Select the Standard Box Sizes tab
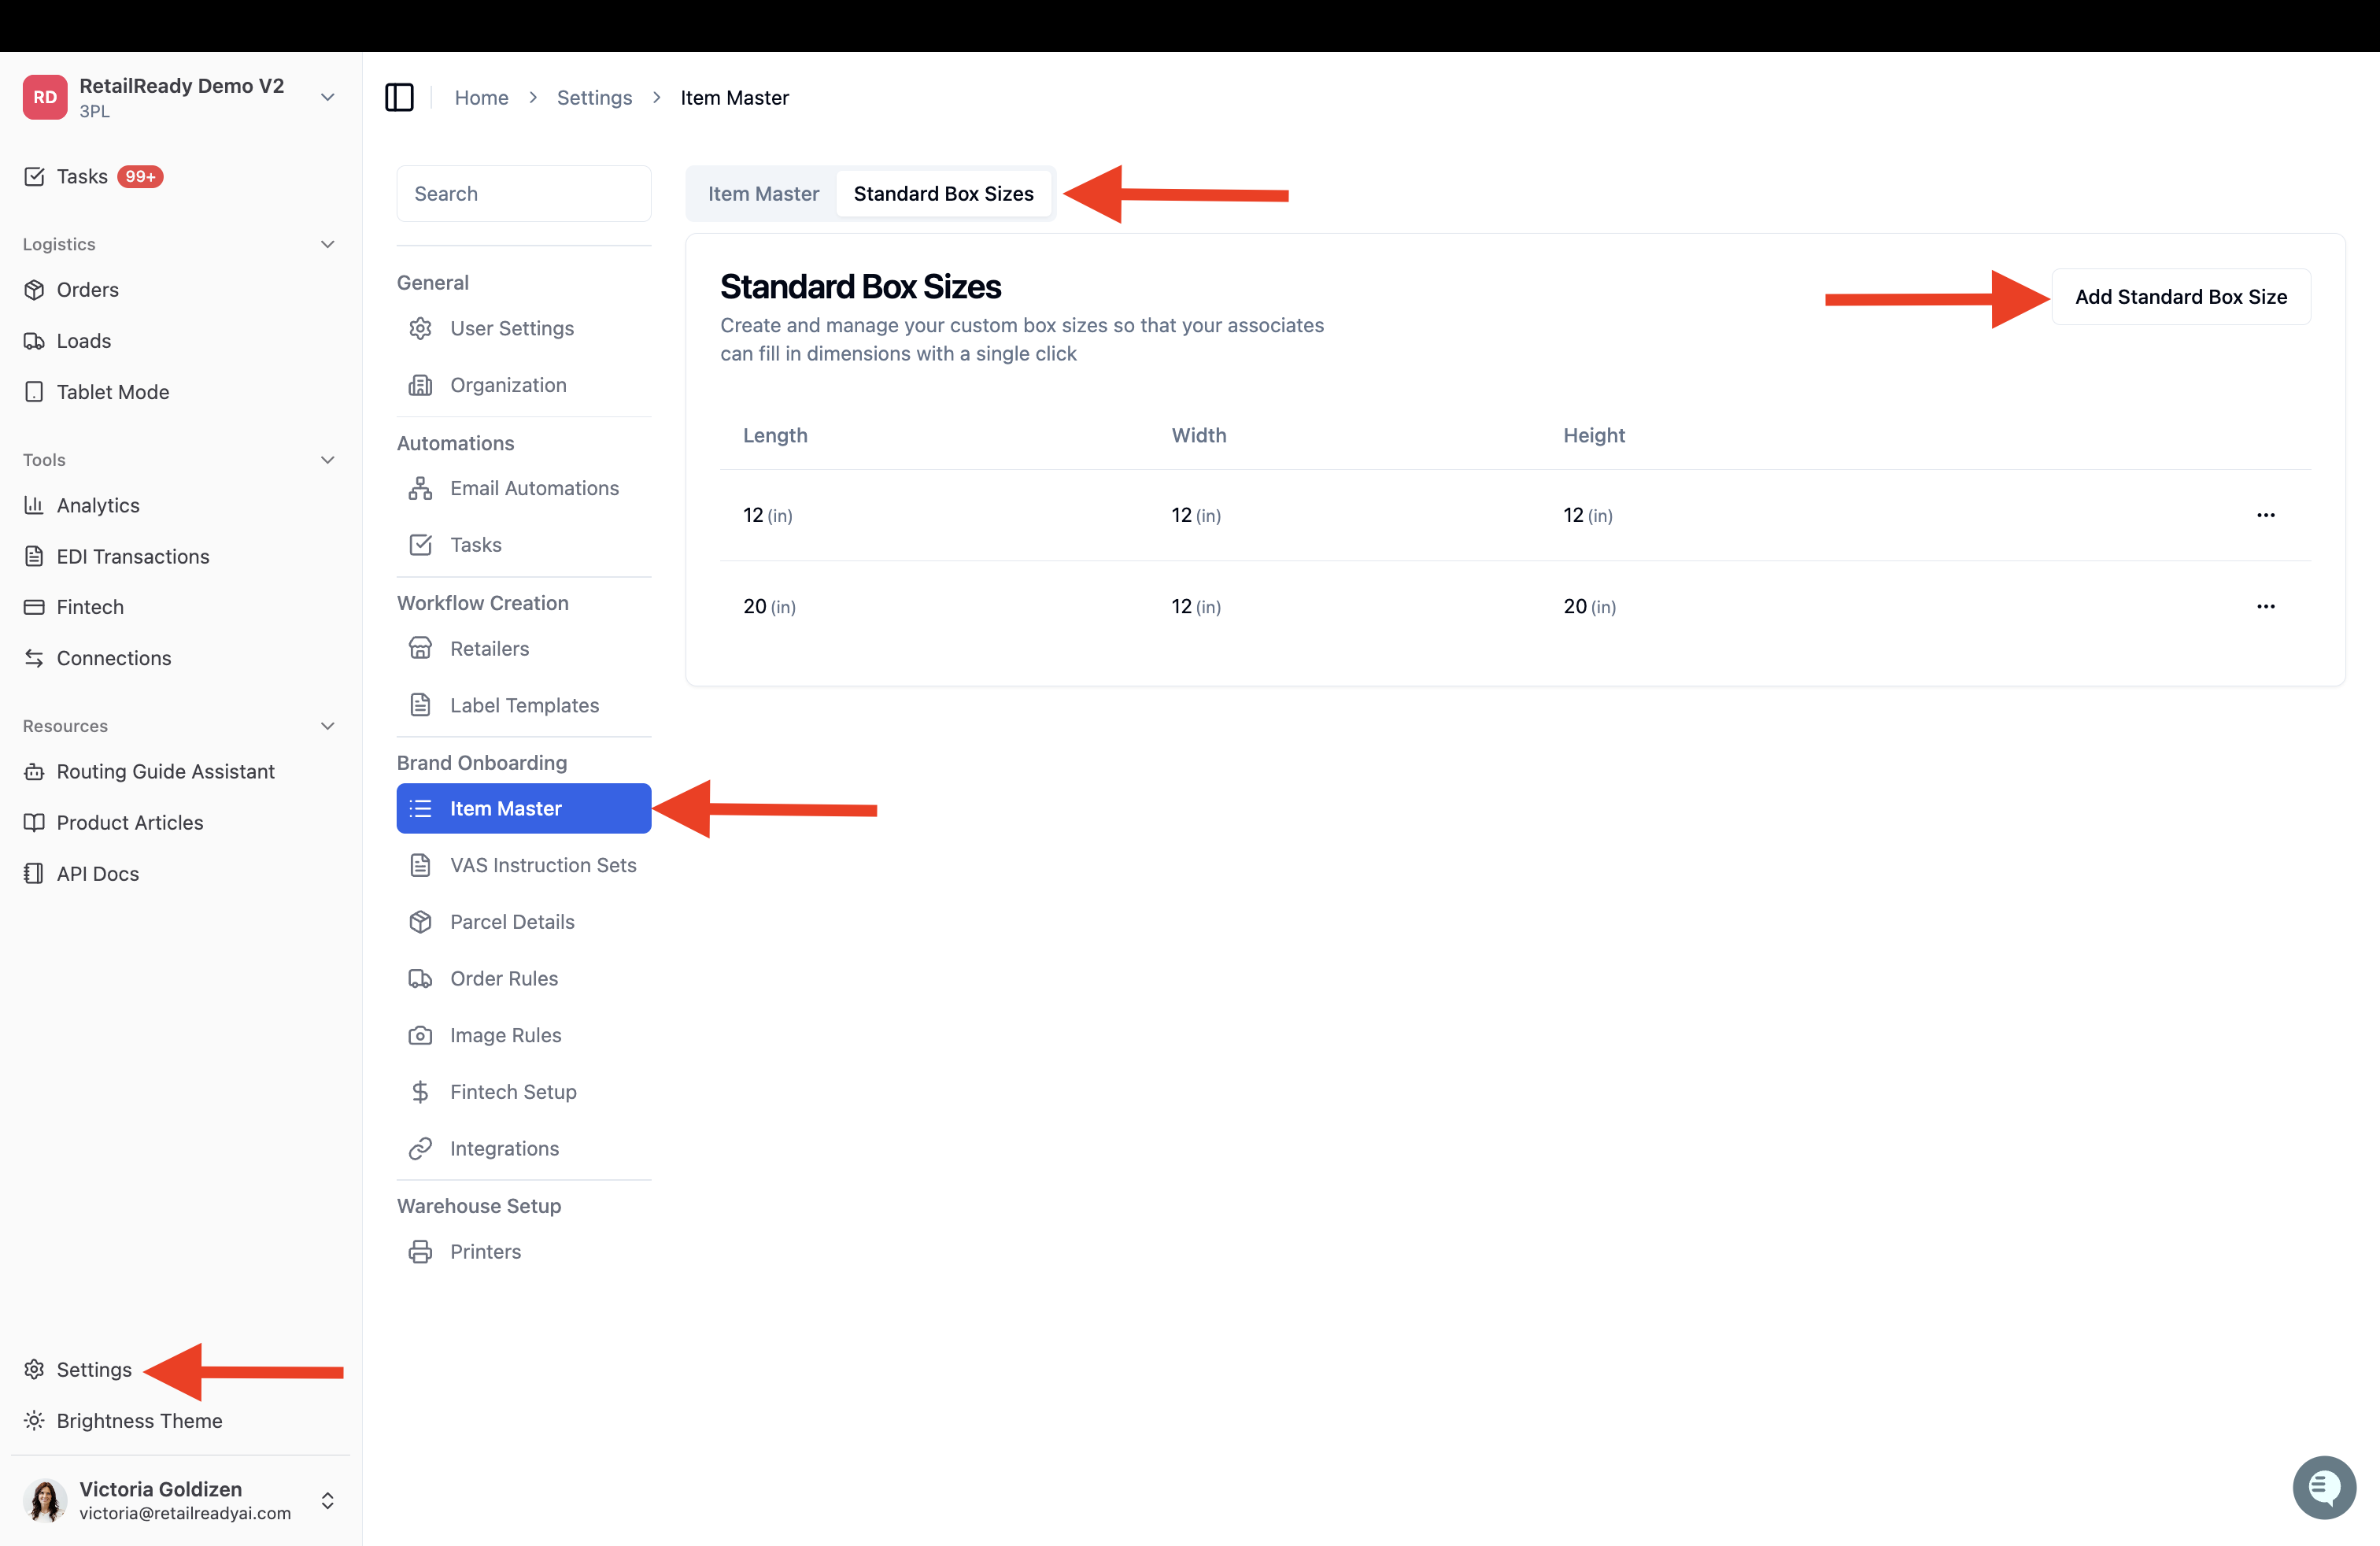This screenshot has width=2380, height=1546. (943, 194)
